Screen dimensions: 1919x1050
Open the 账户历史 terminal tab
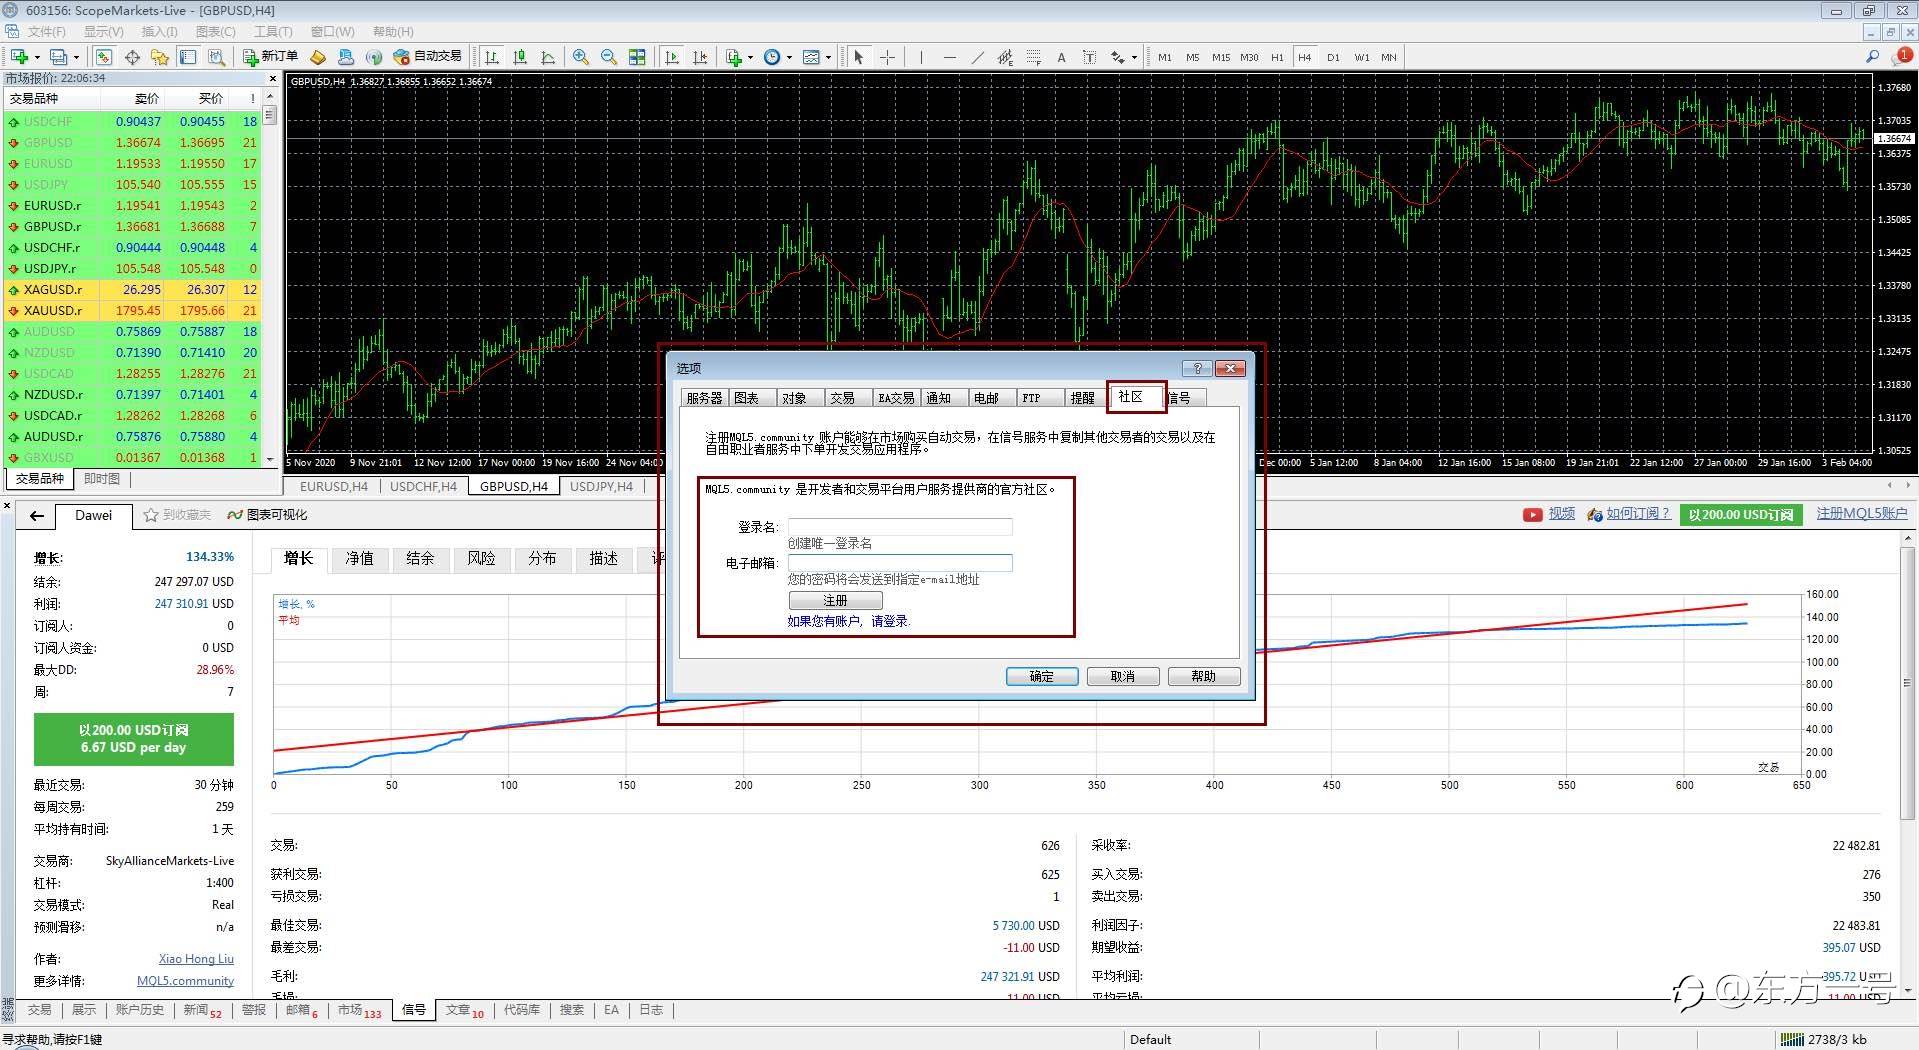(x=139, y=1010)
